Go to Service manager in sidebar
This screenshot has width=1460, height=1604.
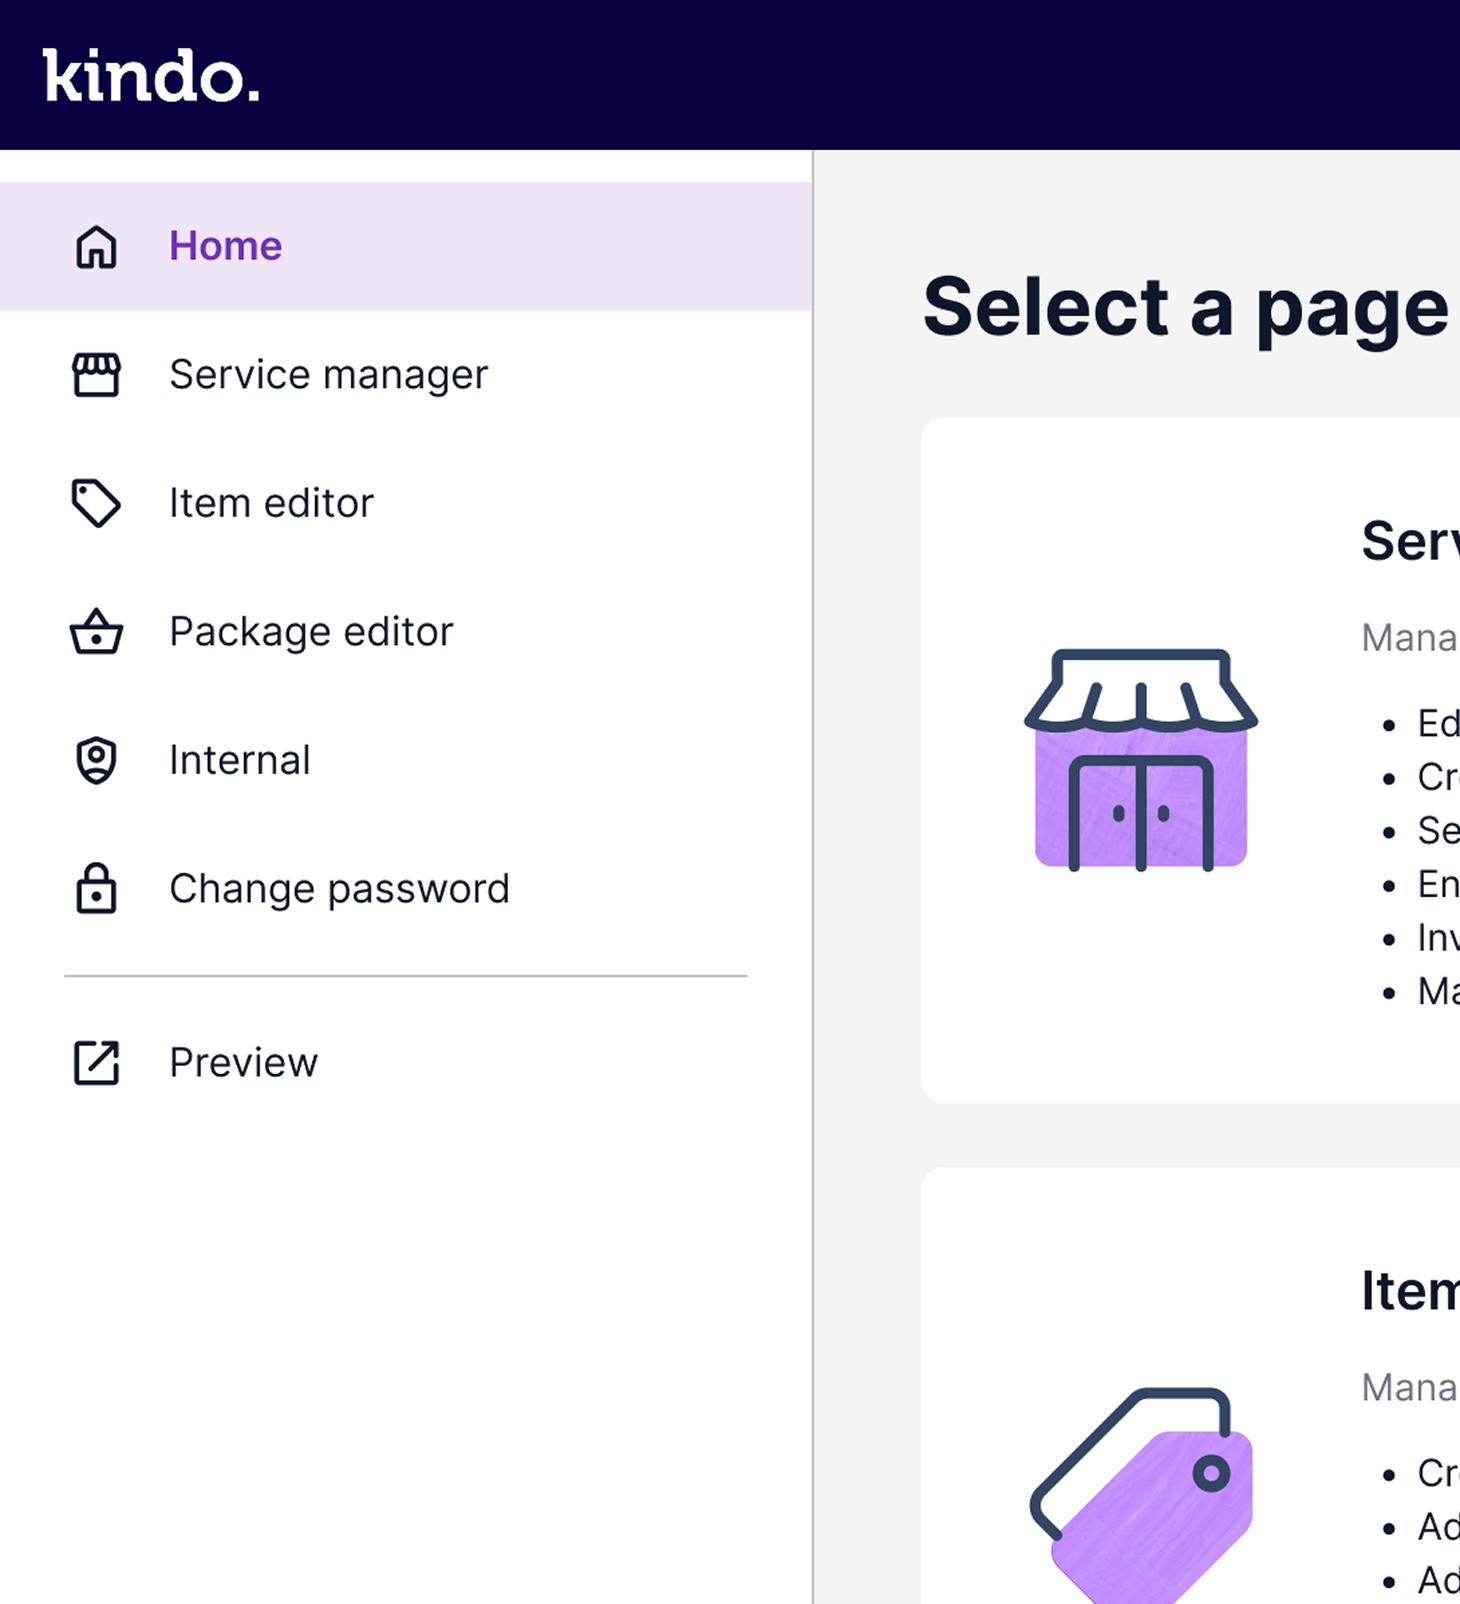click(x=406, y=375)
